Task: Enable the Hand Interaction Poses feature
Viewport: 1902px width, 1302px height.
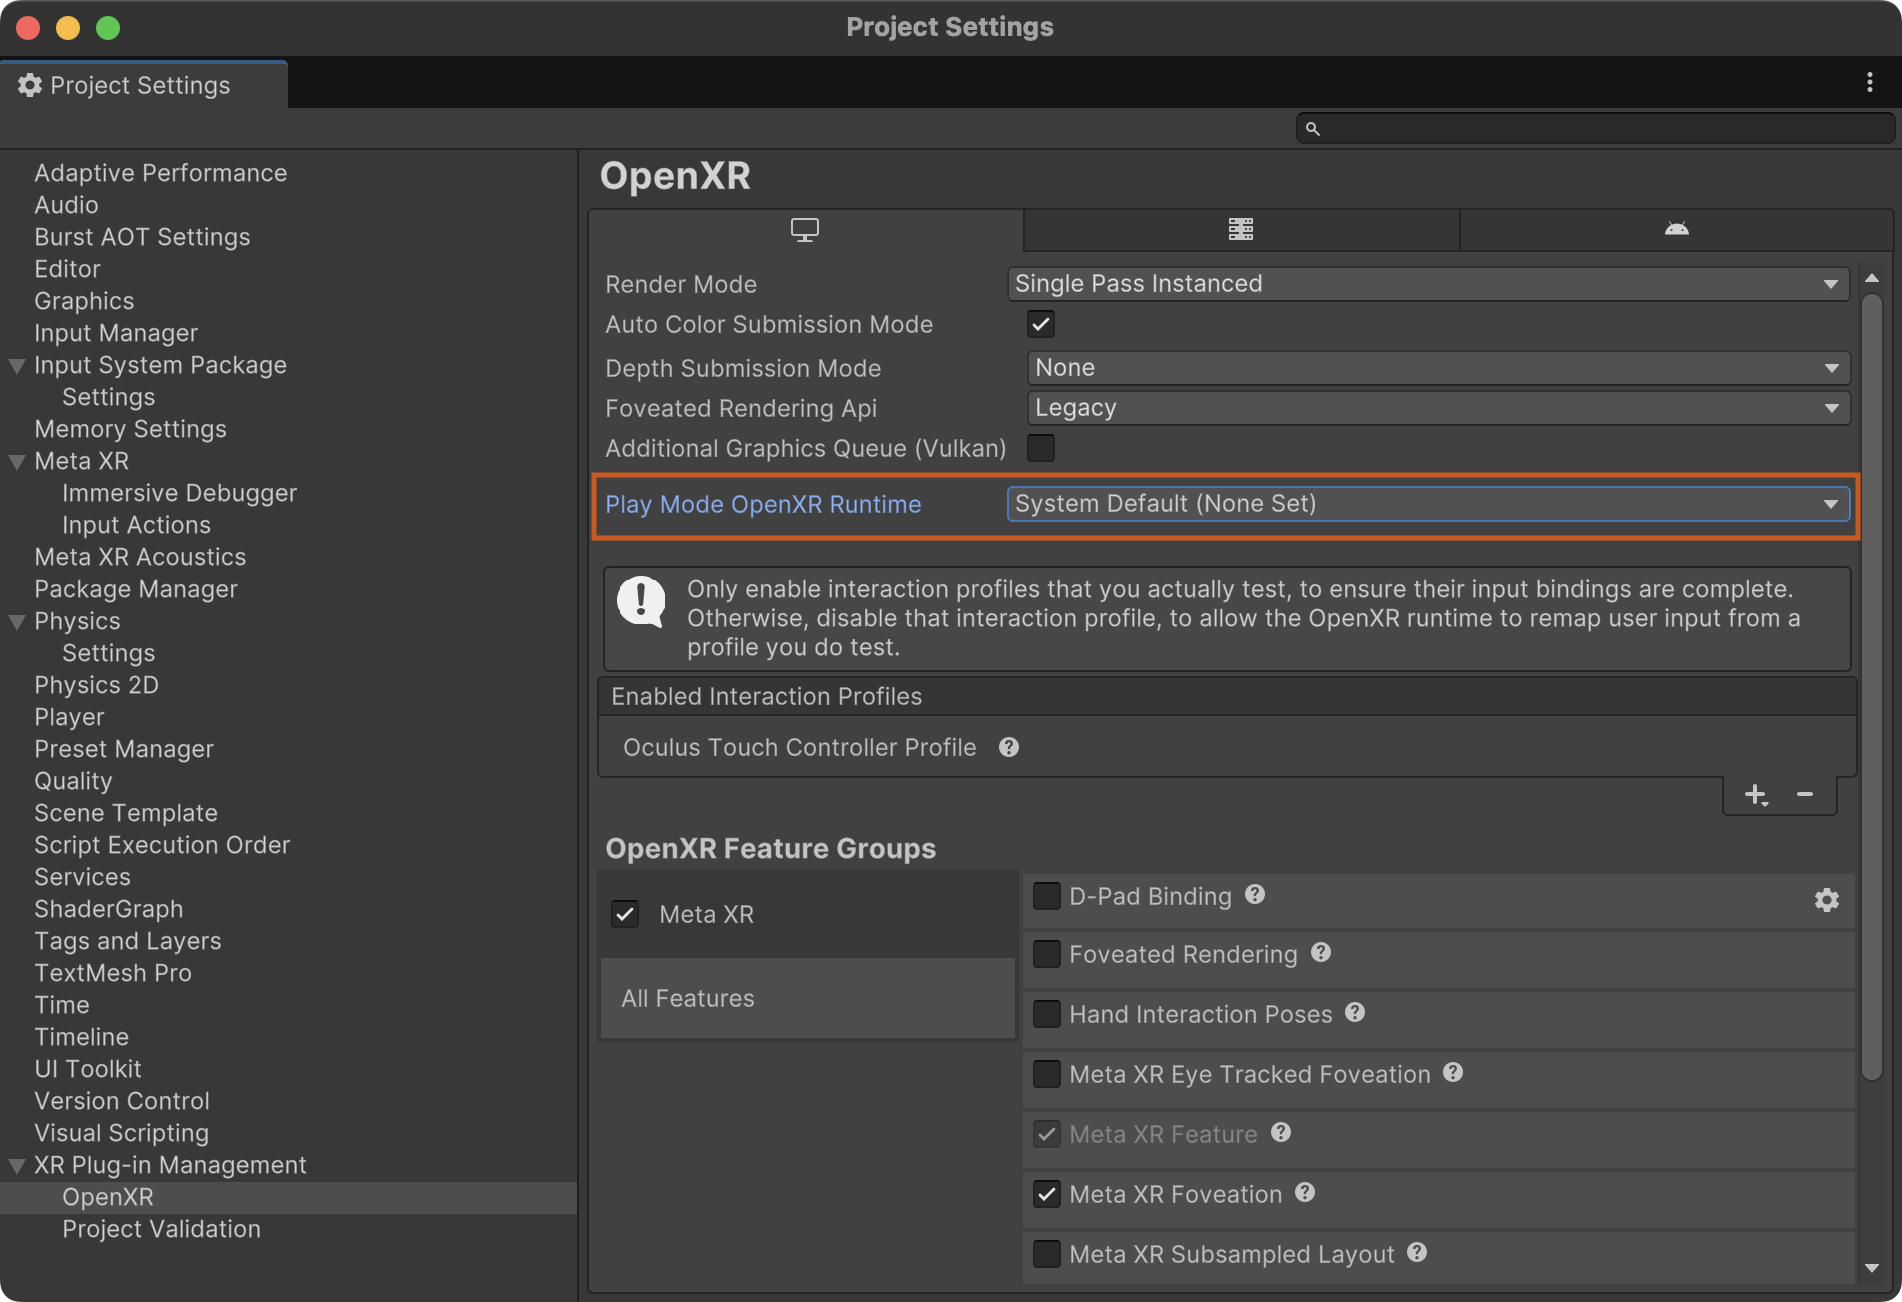Action: click(x=1047, y=1014)
